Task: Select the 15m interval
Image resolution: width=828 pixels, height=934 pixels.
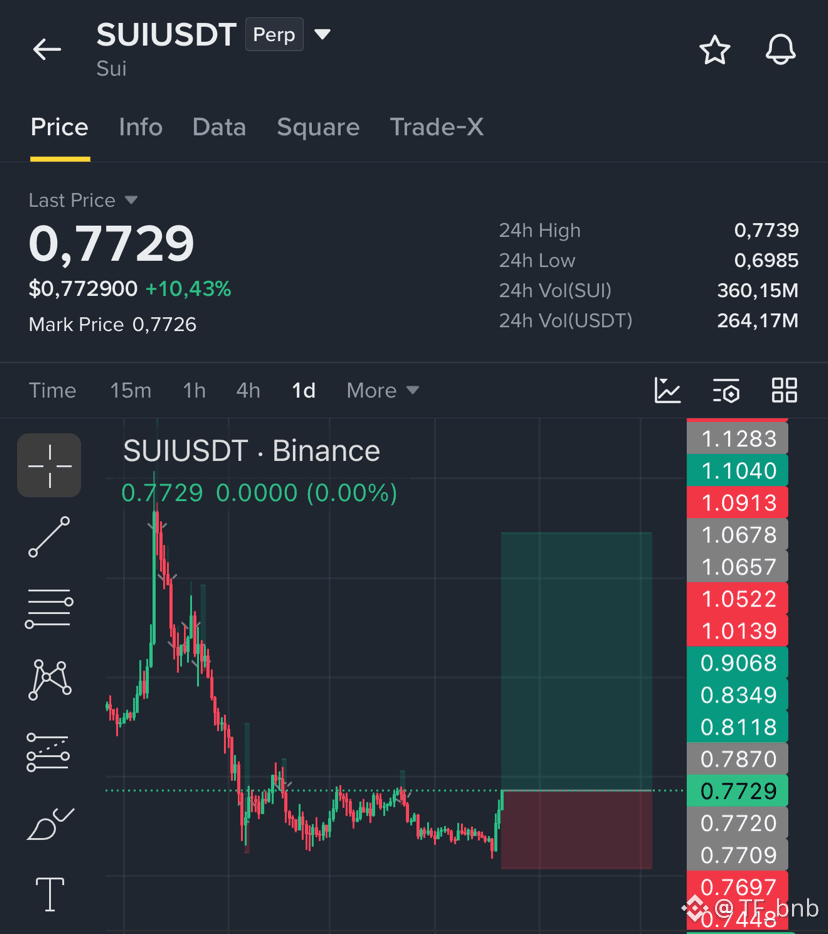Action: 130,391
